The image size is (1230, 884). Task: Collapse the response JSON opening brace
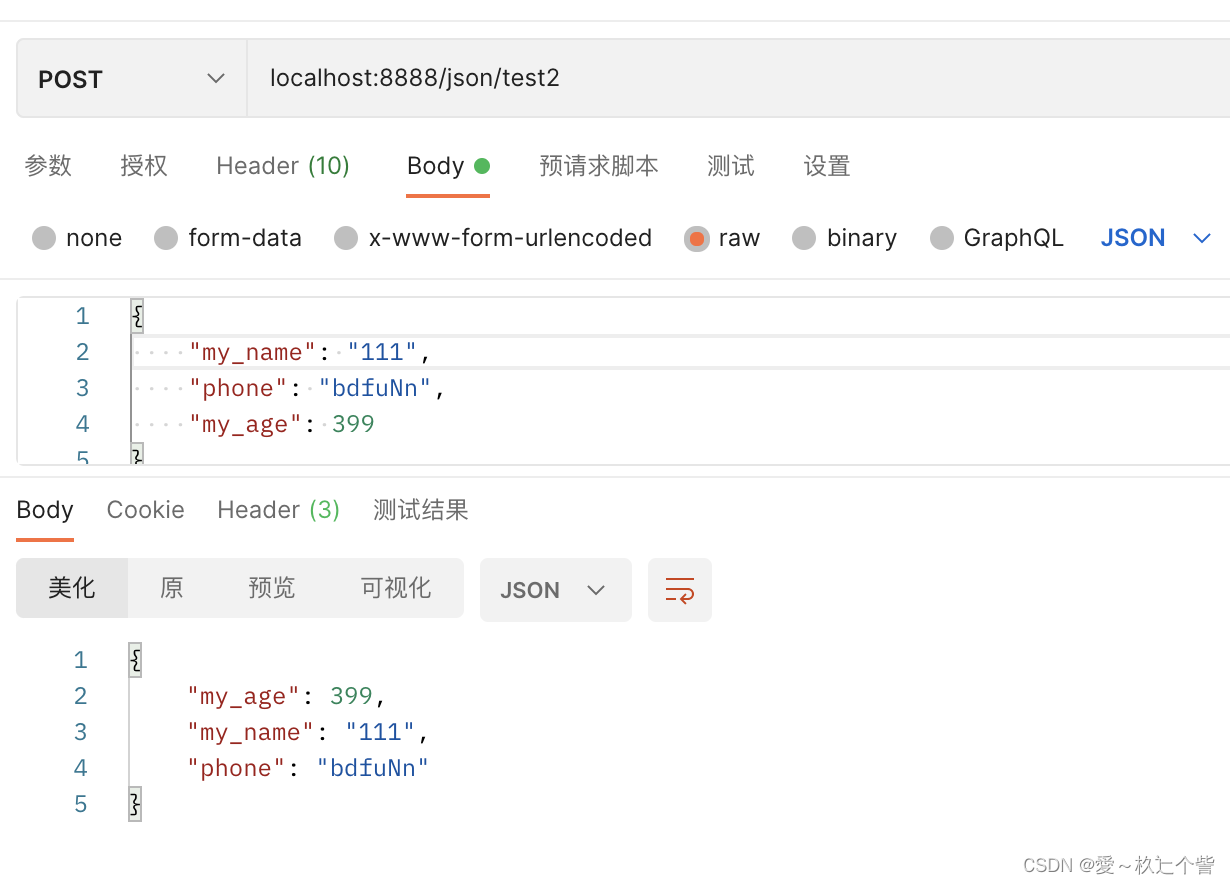[x=136, y=661]
